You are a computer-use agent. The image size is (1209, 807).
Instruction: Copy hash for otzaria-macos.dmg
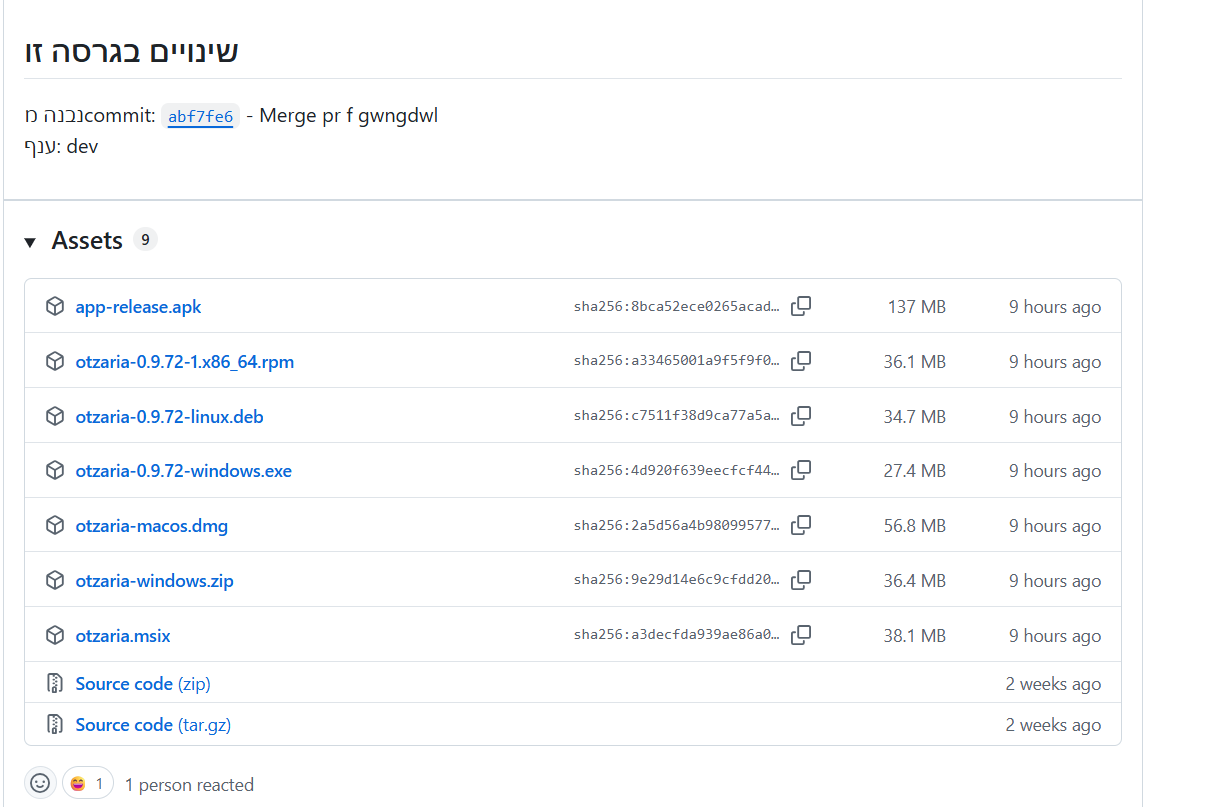point(801,525)
